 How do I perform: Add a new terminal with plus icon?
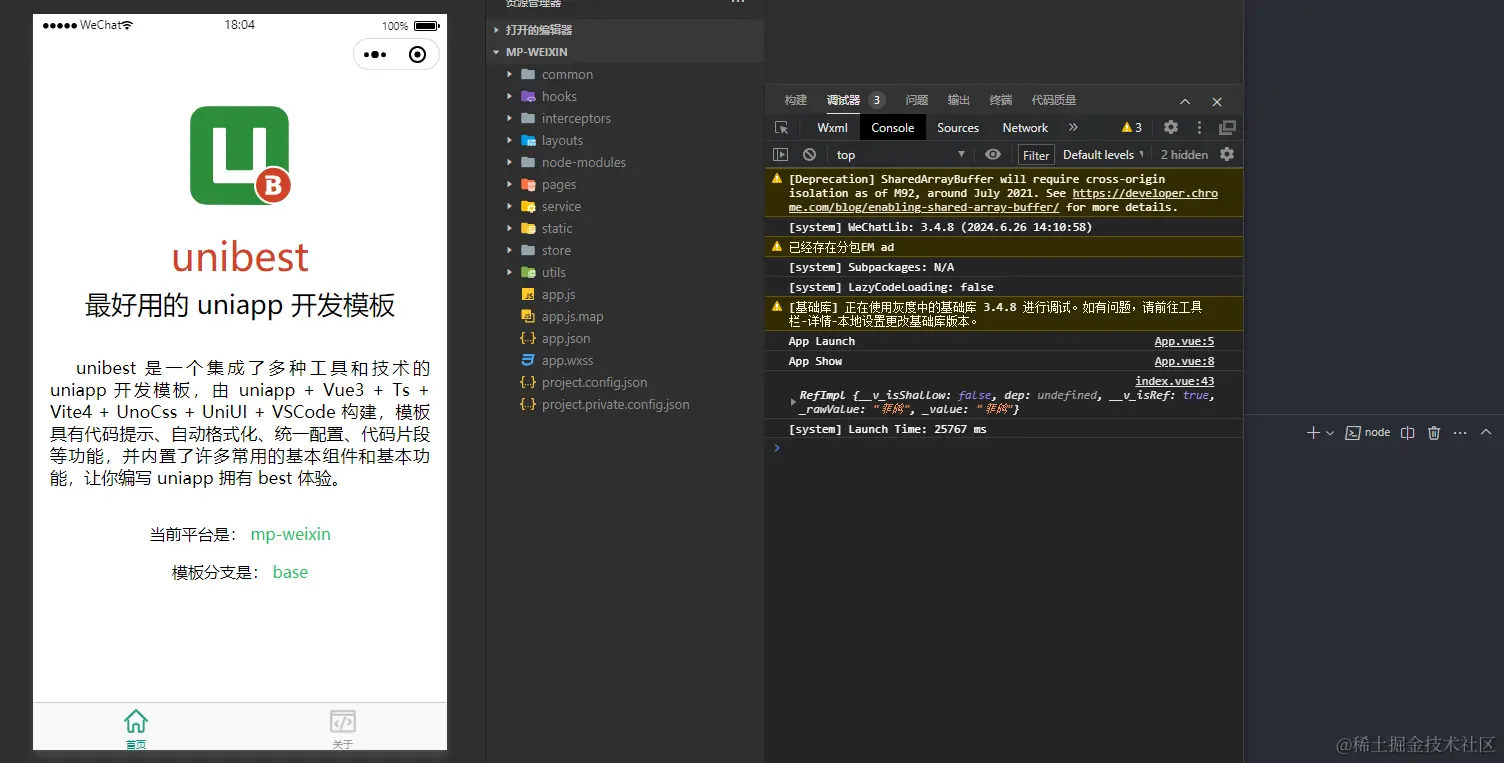coord(1313,433)
